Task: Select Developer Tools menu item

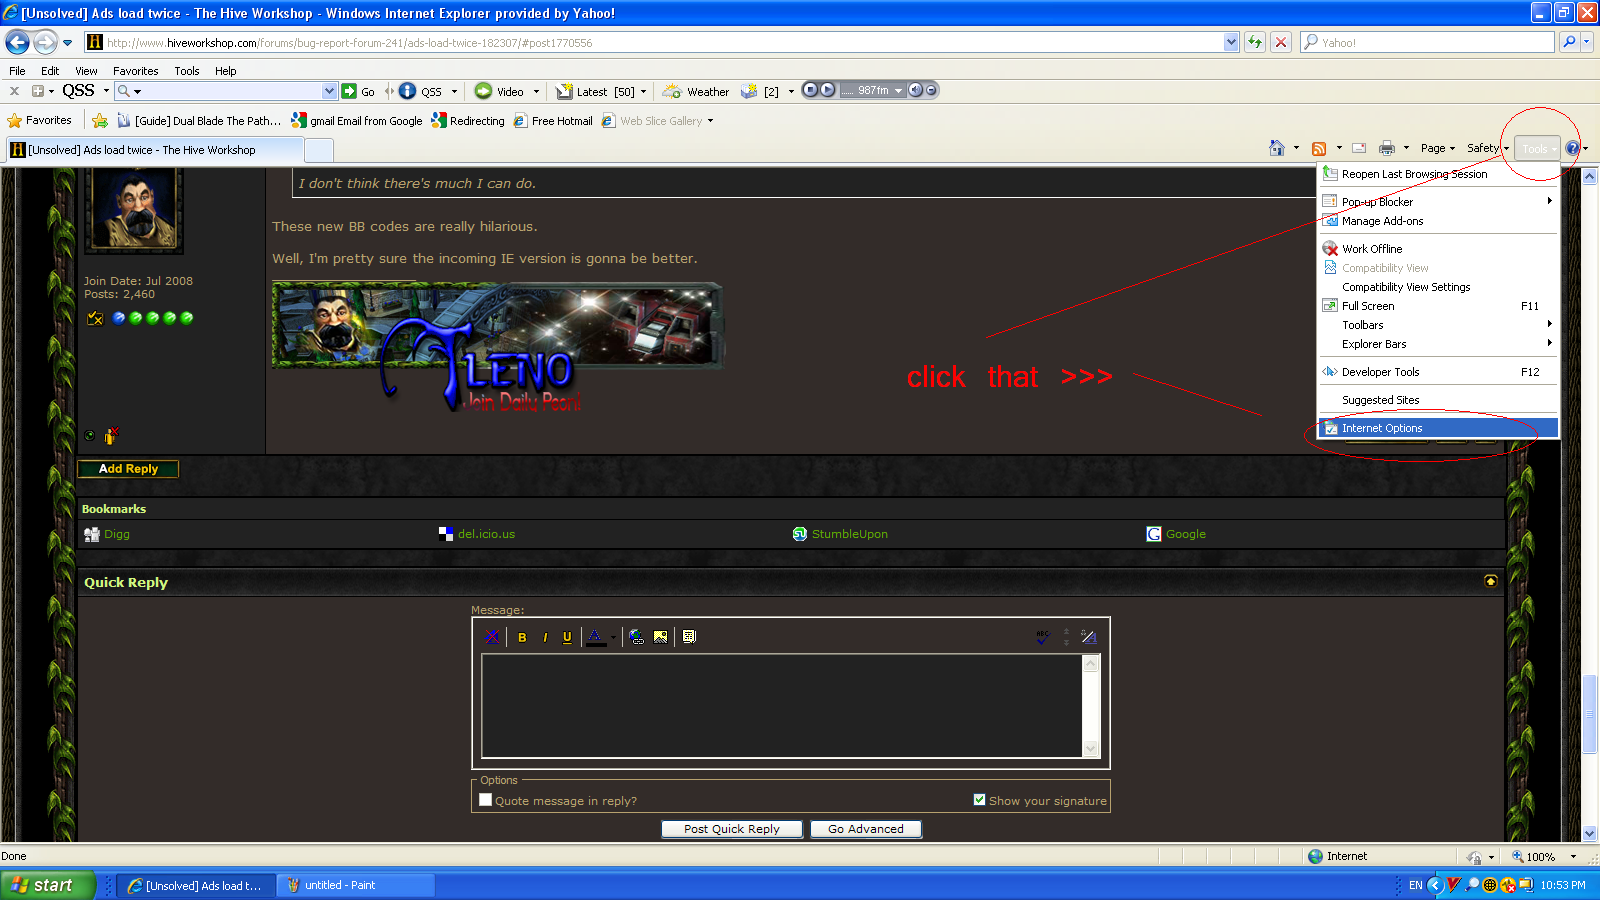Action: [x=1438, y=372]
